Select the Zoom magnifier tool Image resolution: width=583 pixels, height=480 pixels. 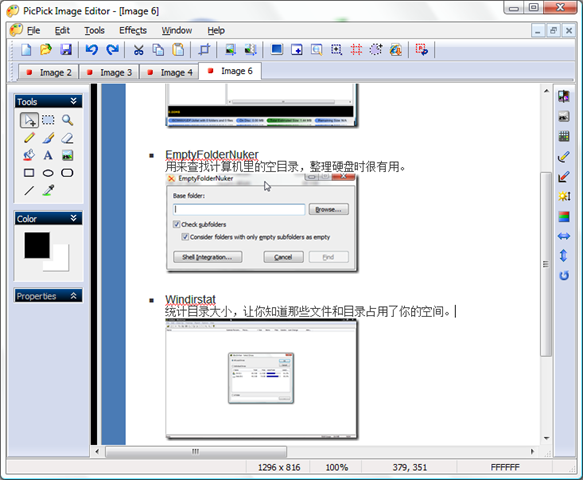(67, 120)
